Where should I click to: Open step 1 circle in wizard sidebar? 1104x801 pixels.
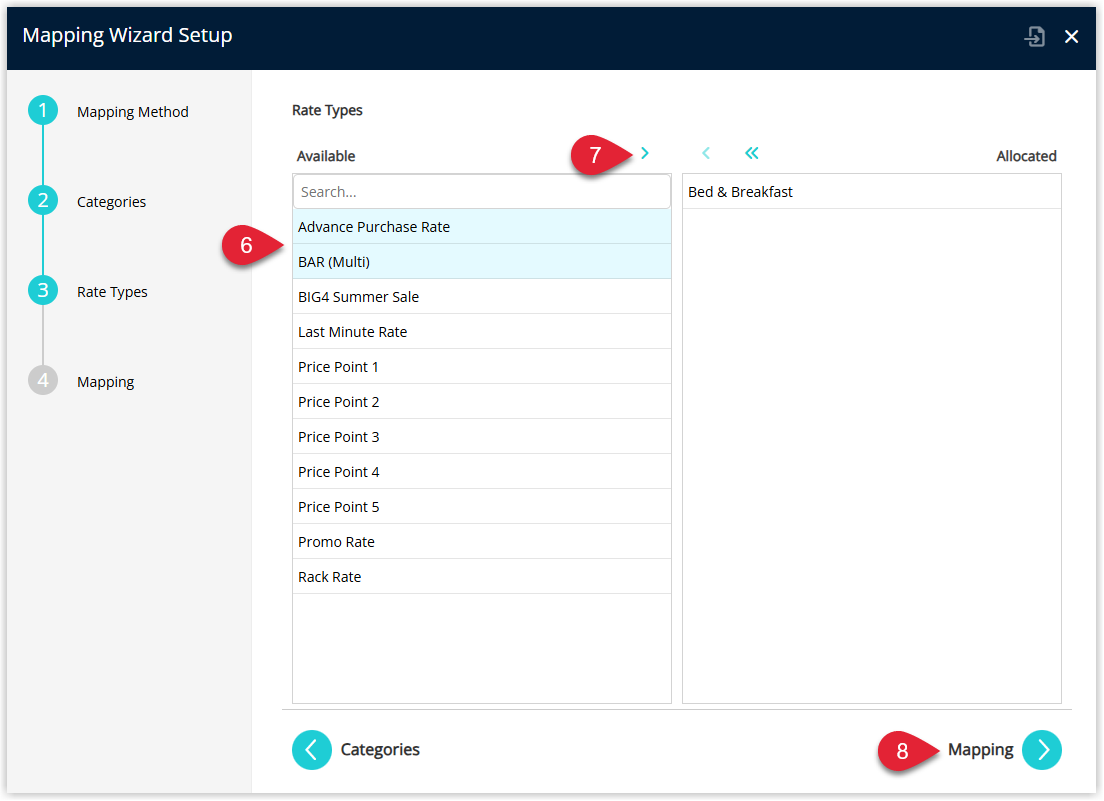click(x=43, y=111)
